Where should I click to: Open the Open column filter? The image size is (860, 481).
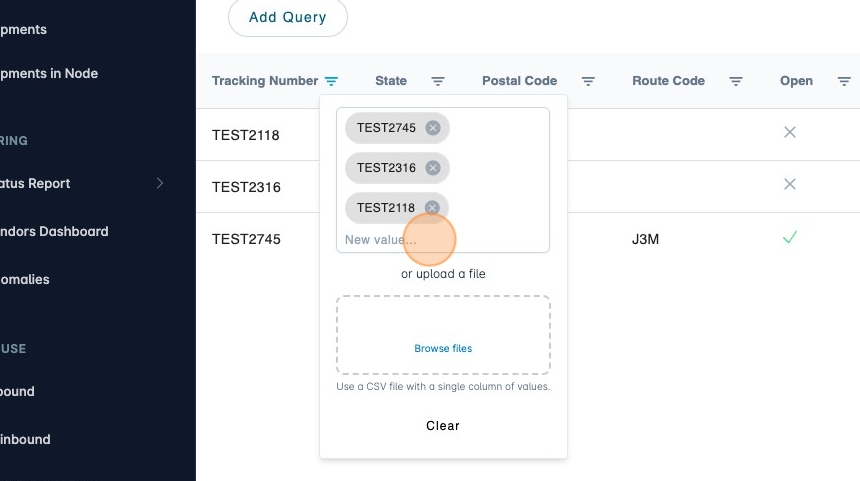pyautogui.click(x=844, y=81)
